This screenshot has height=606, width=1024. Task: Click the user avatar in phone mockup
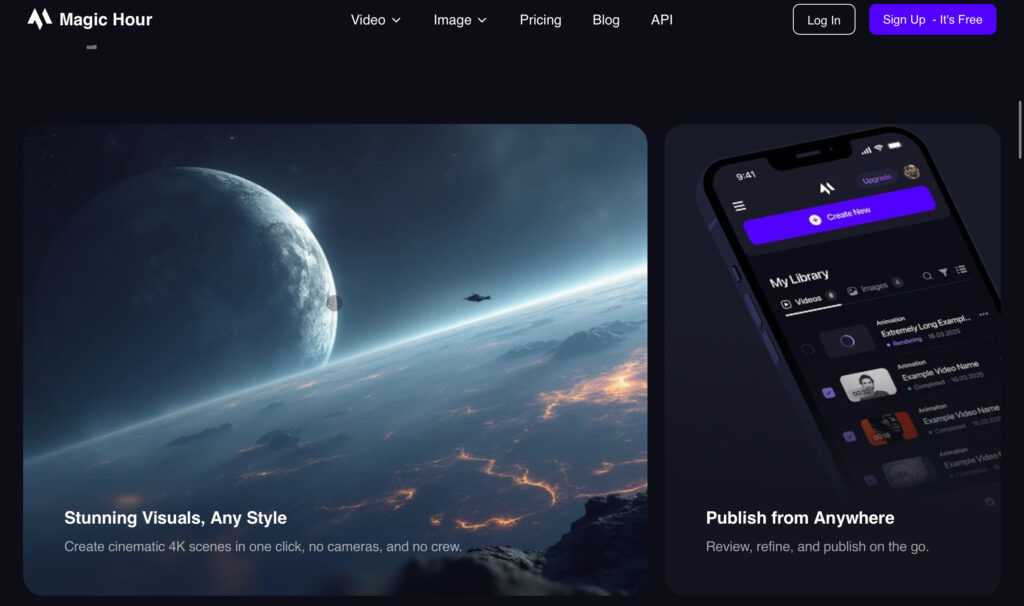(912, 172)
